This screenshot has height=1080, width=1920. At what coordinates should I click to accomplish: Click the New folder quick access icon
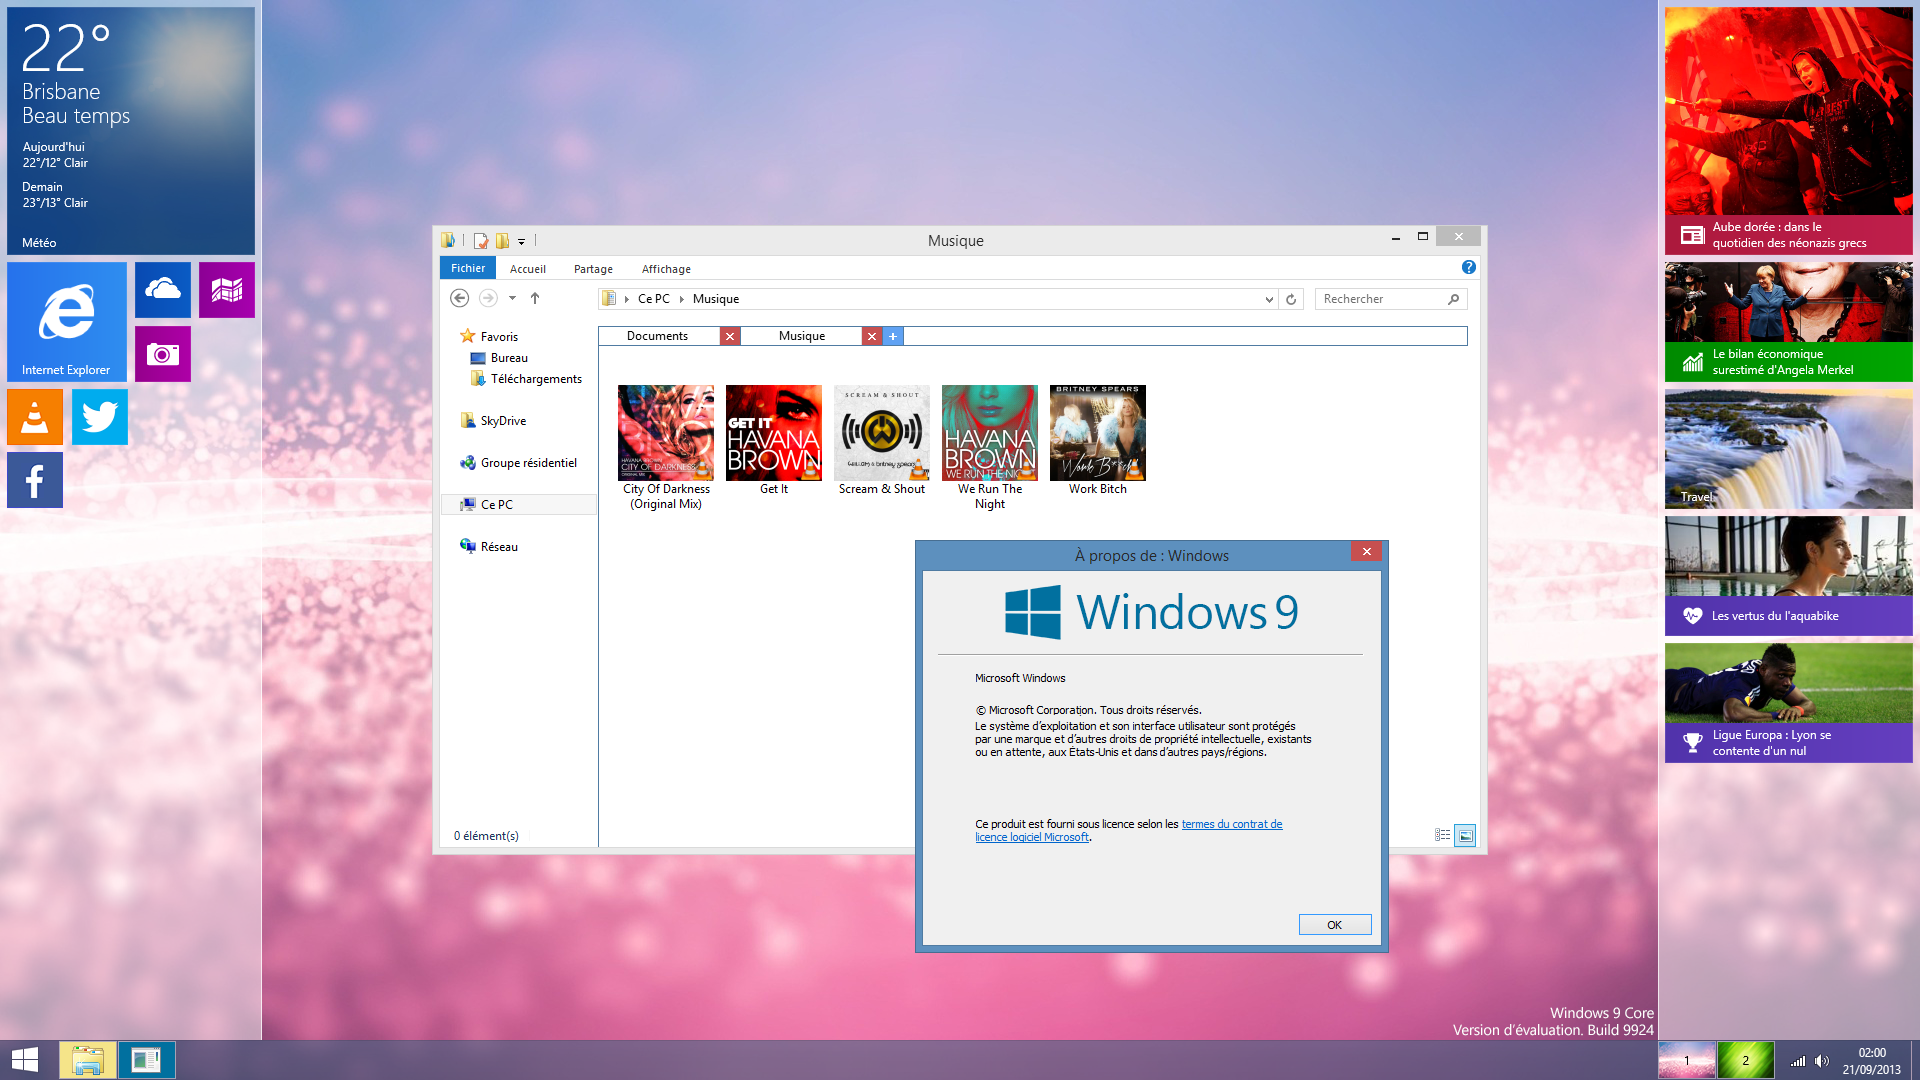(x=501, y=241)
